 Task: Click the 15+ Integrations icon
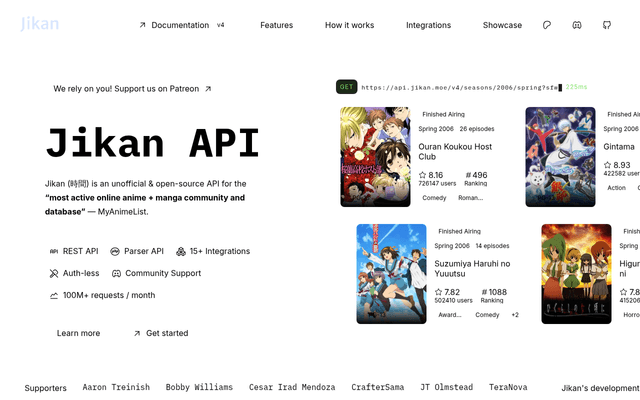(180, 251)
